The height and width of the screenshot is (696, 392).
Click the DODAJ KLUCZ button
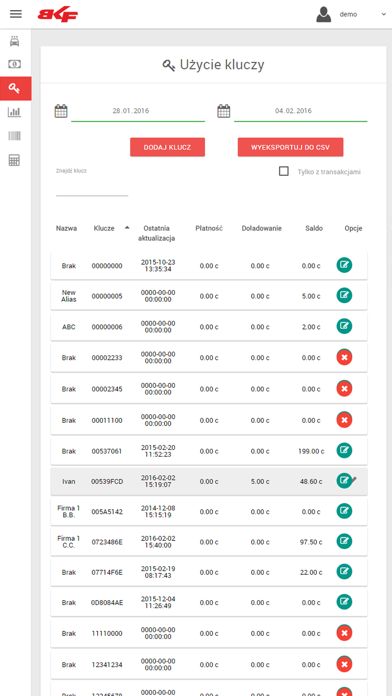click(x=167, y=147)
